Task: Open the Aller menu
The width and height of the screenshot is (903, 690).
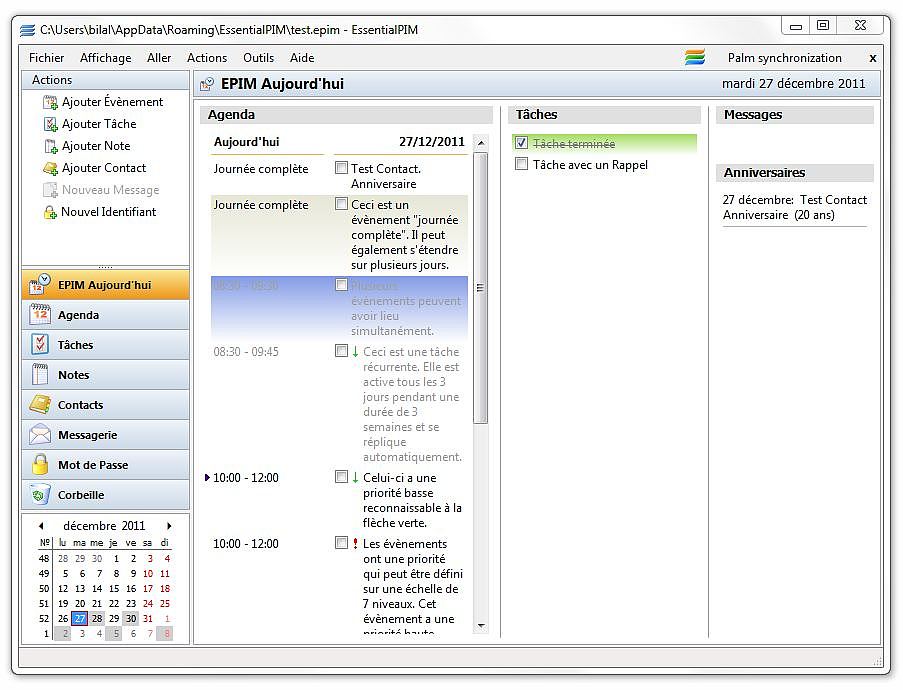Action: tap(159, 58)
